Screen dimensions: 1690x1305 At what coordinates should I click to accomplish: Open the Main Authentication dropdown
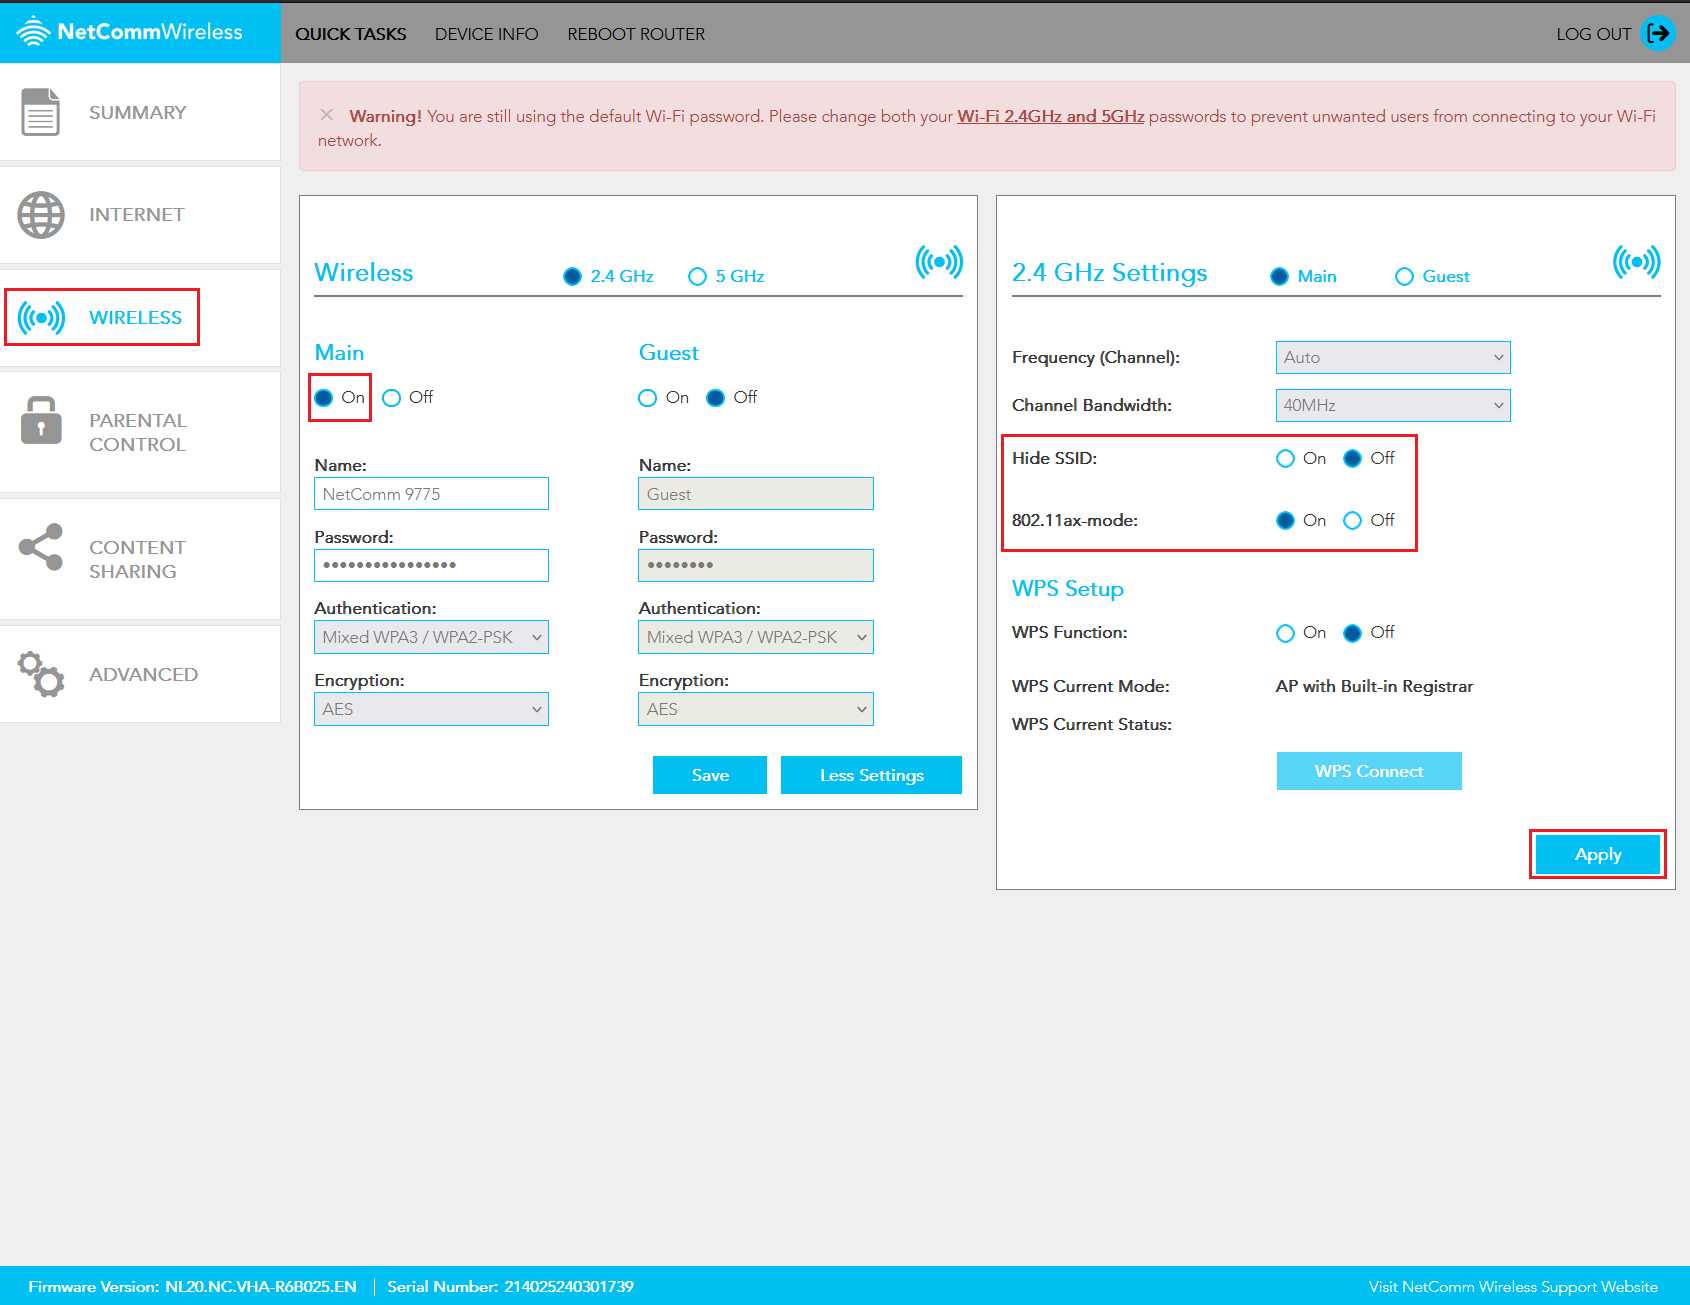[431, 637]
